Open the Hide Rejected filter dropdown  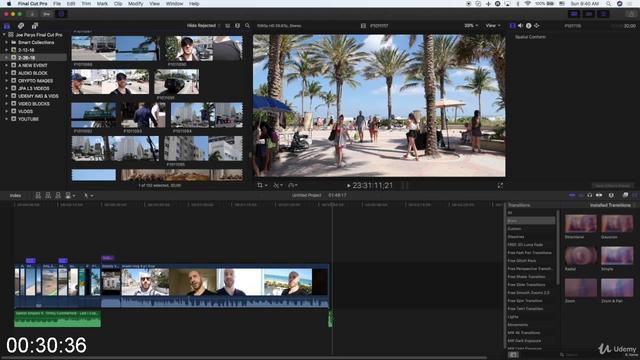[203, 26]
